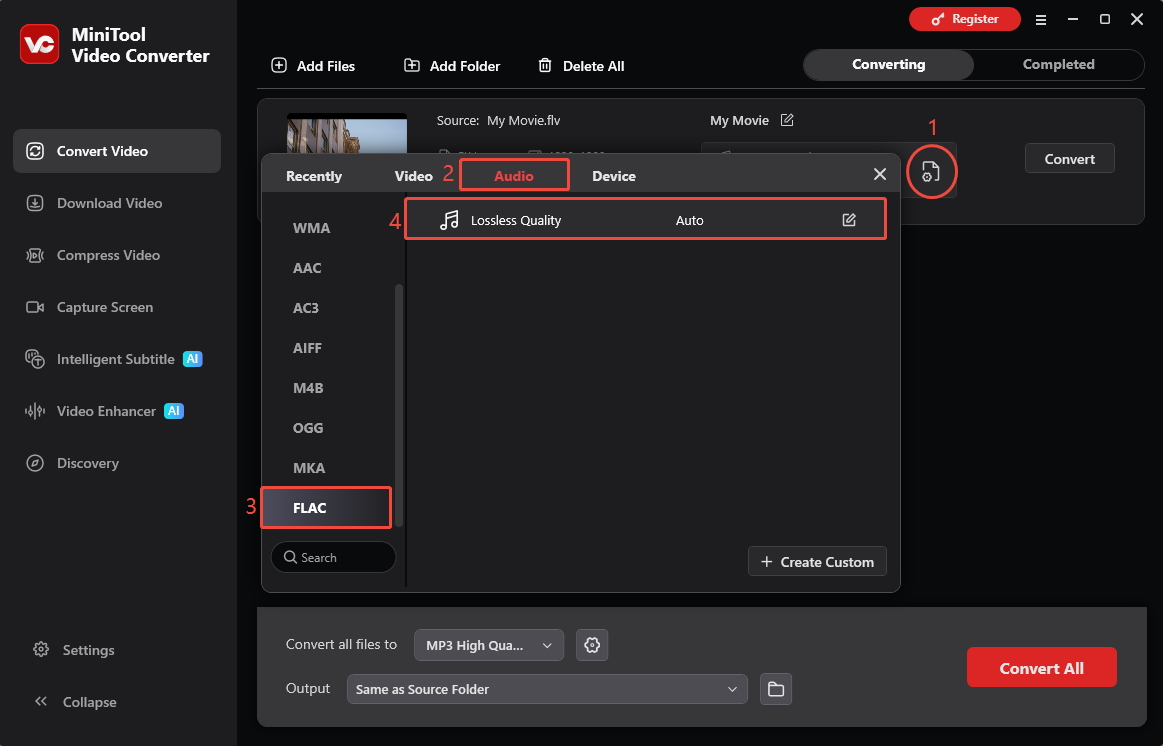Browse the output folder
This screenshot has width=1163, height=746.
776,689
